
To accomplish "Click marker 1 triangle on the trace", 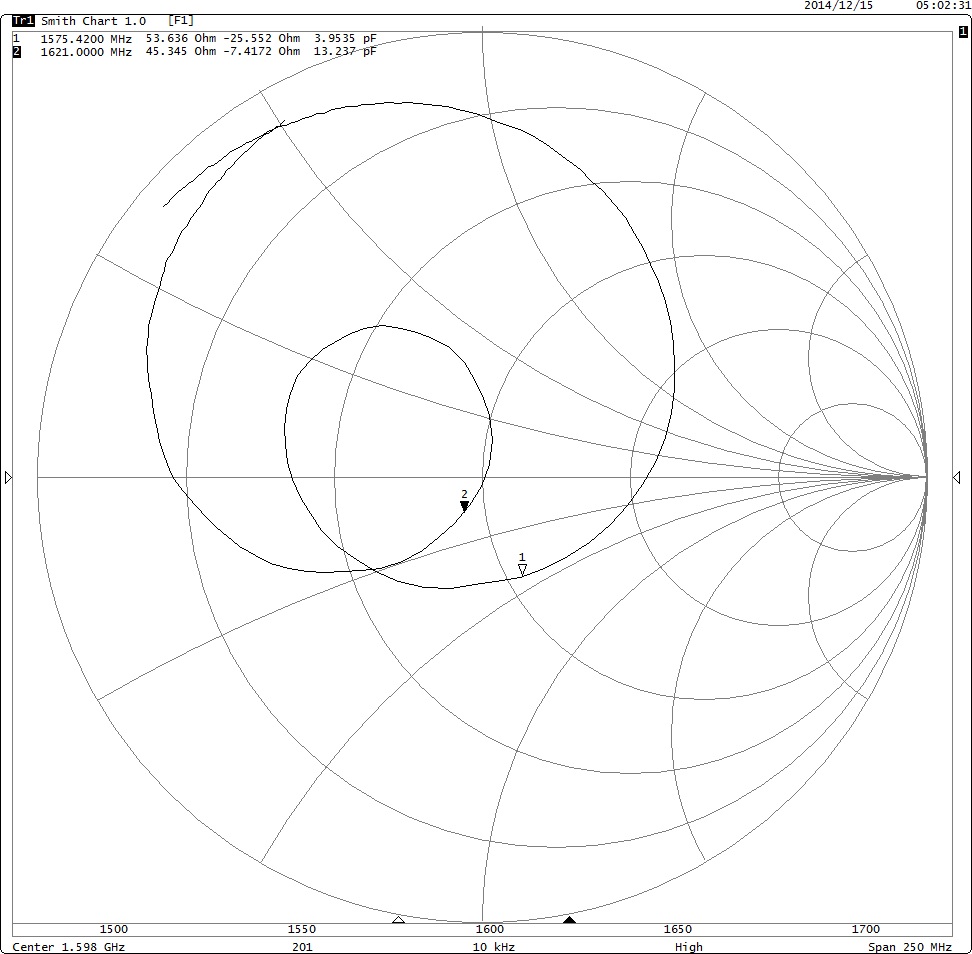I will [x=522, y=569].
